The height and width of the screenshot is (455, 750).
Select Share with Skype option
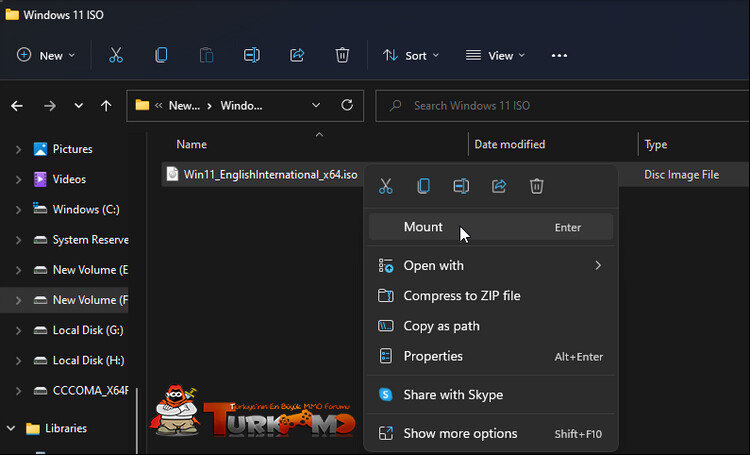pyautogui.click(x=491, y=395)
